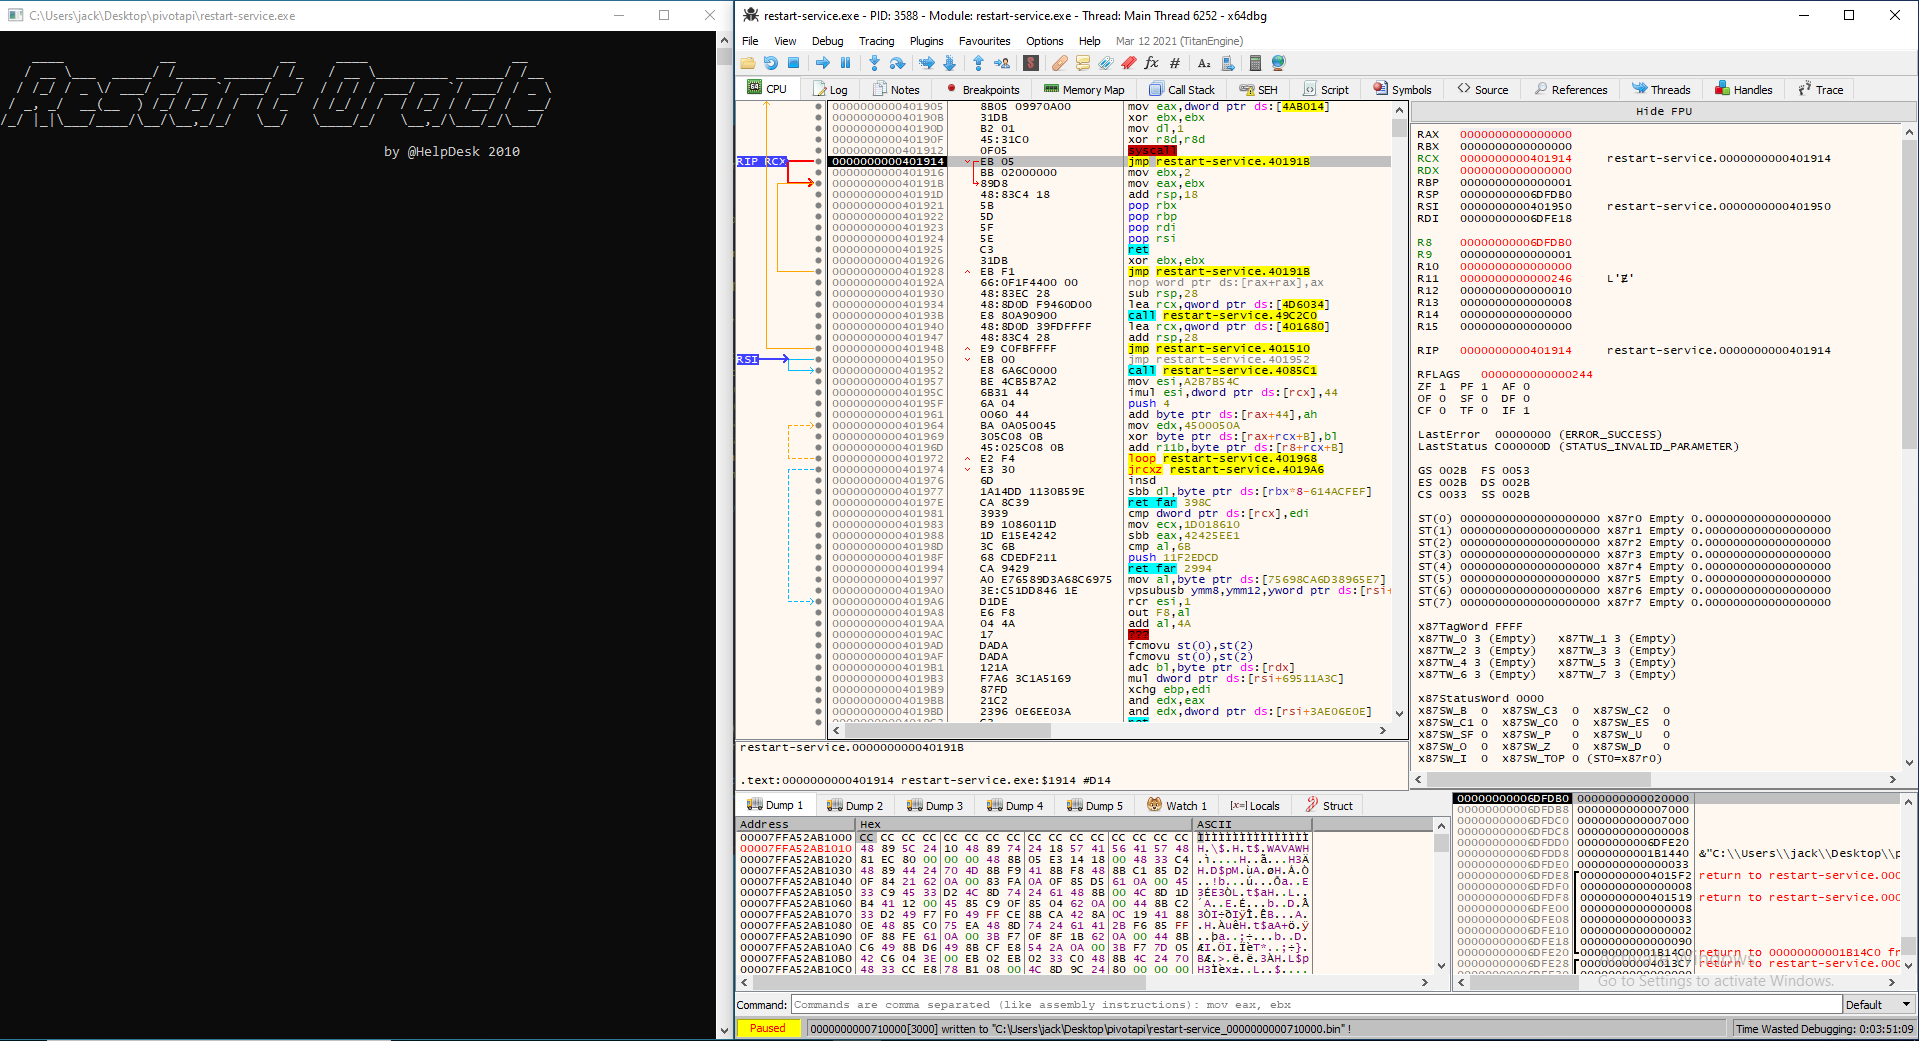The image size is (1919, 1041).
Task: Toggle breakpoint dot at address 0000000000401952
Action: tap(819, 371)
